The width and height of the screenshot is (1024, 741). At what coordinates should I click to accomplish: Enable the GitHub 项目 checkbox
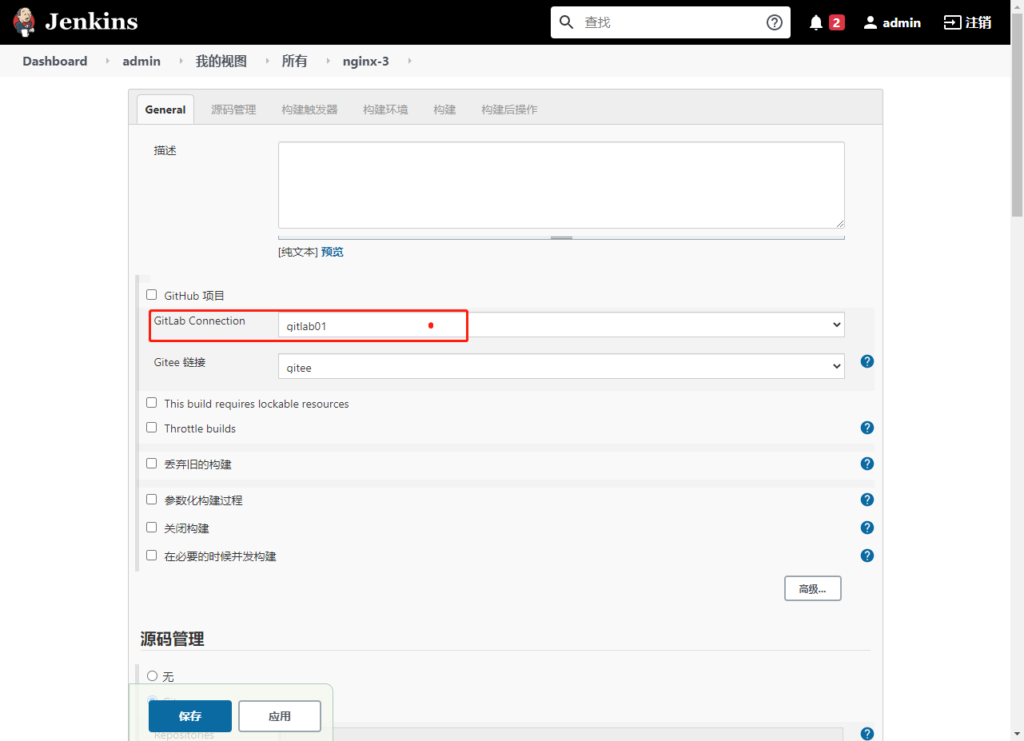pos(152,295)
